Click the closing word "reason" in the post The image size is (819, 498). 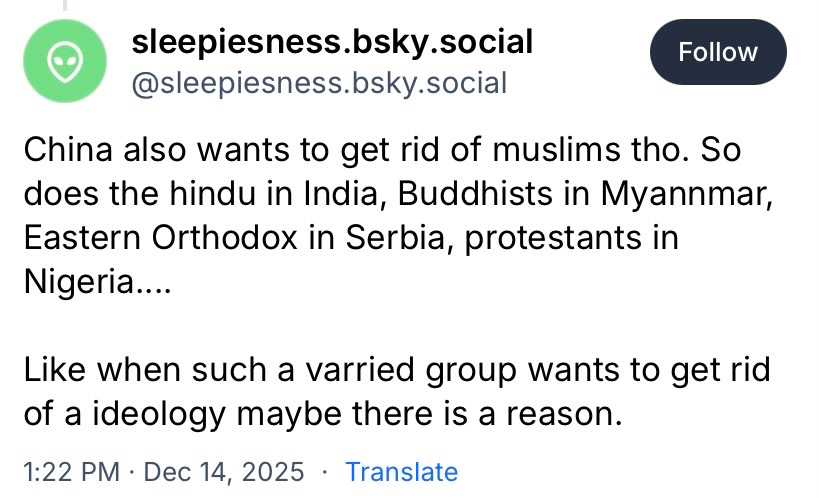563,413
